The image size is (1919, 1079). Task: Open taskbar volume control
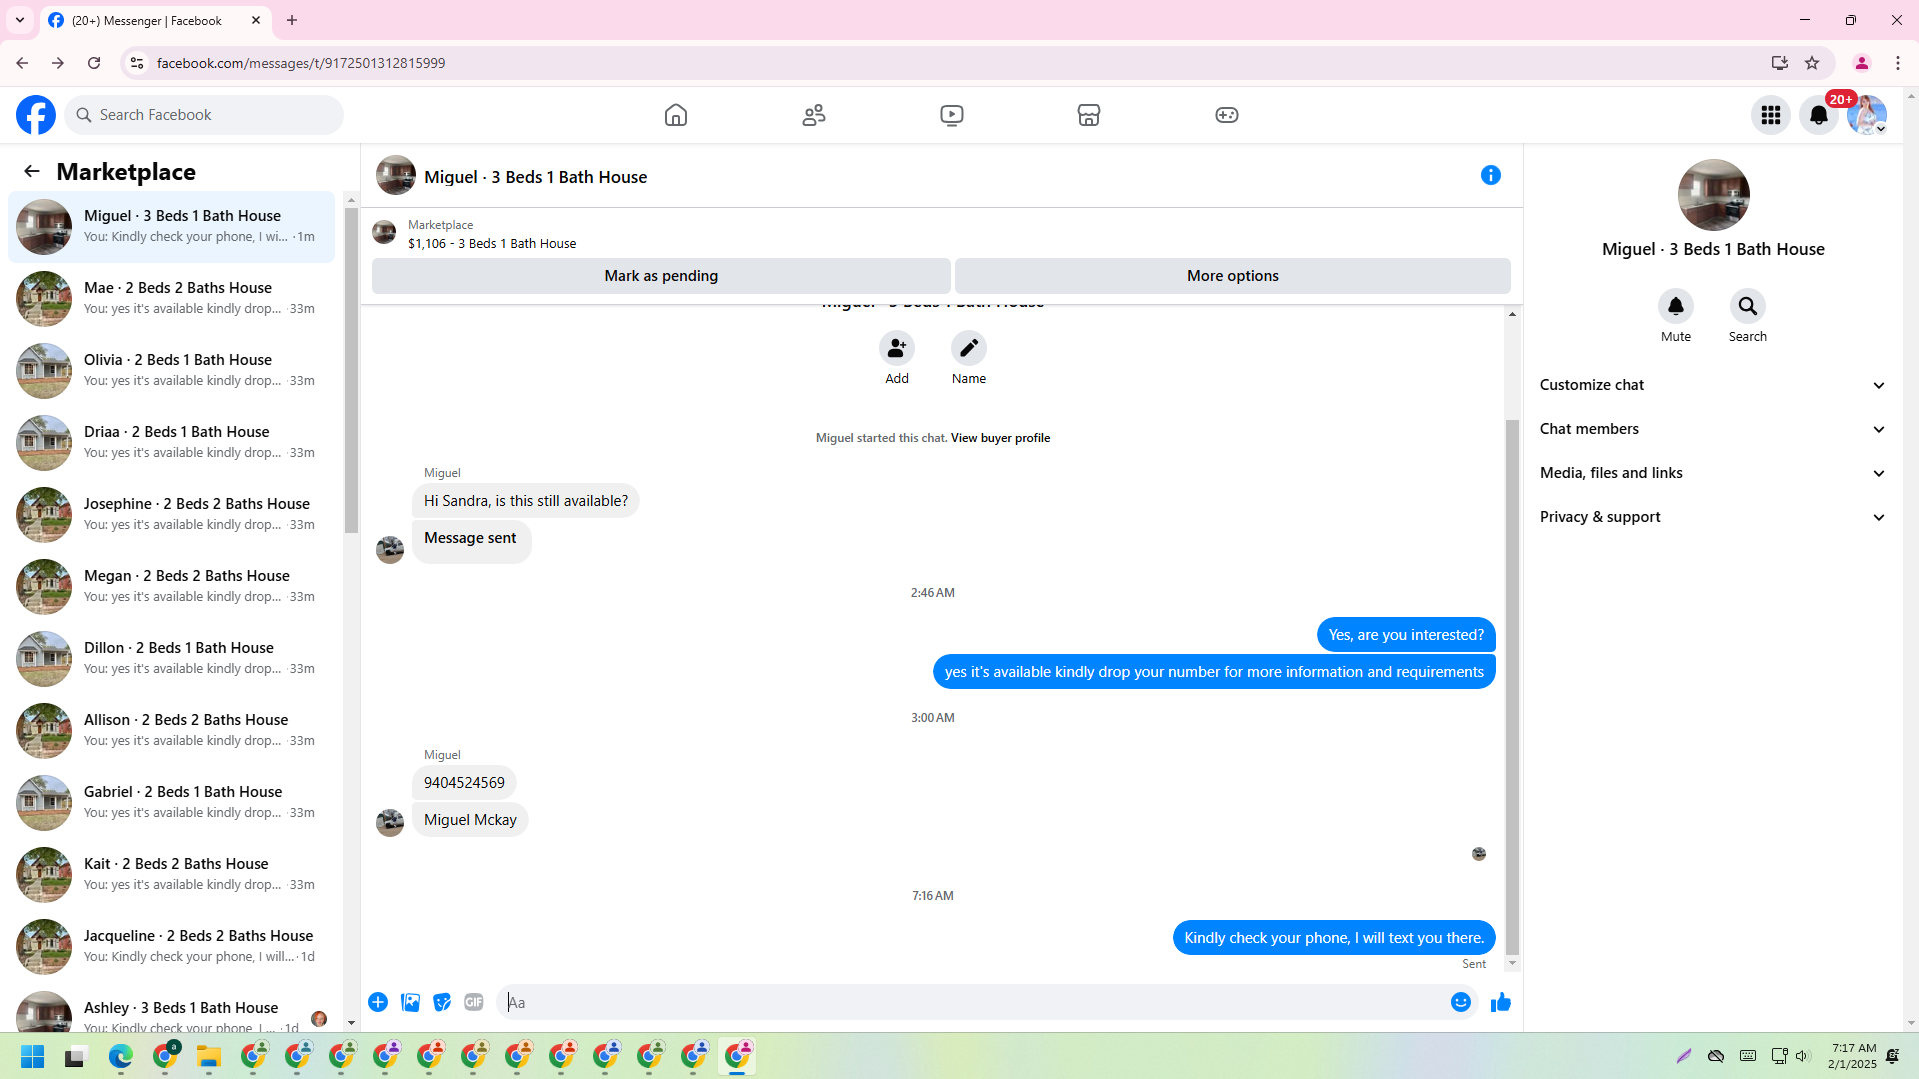(x=1802, y=1056)
